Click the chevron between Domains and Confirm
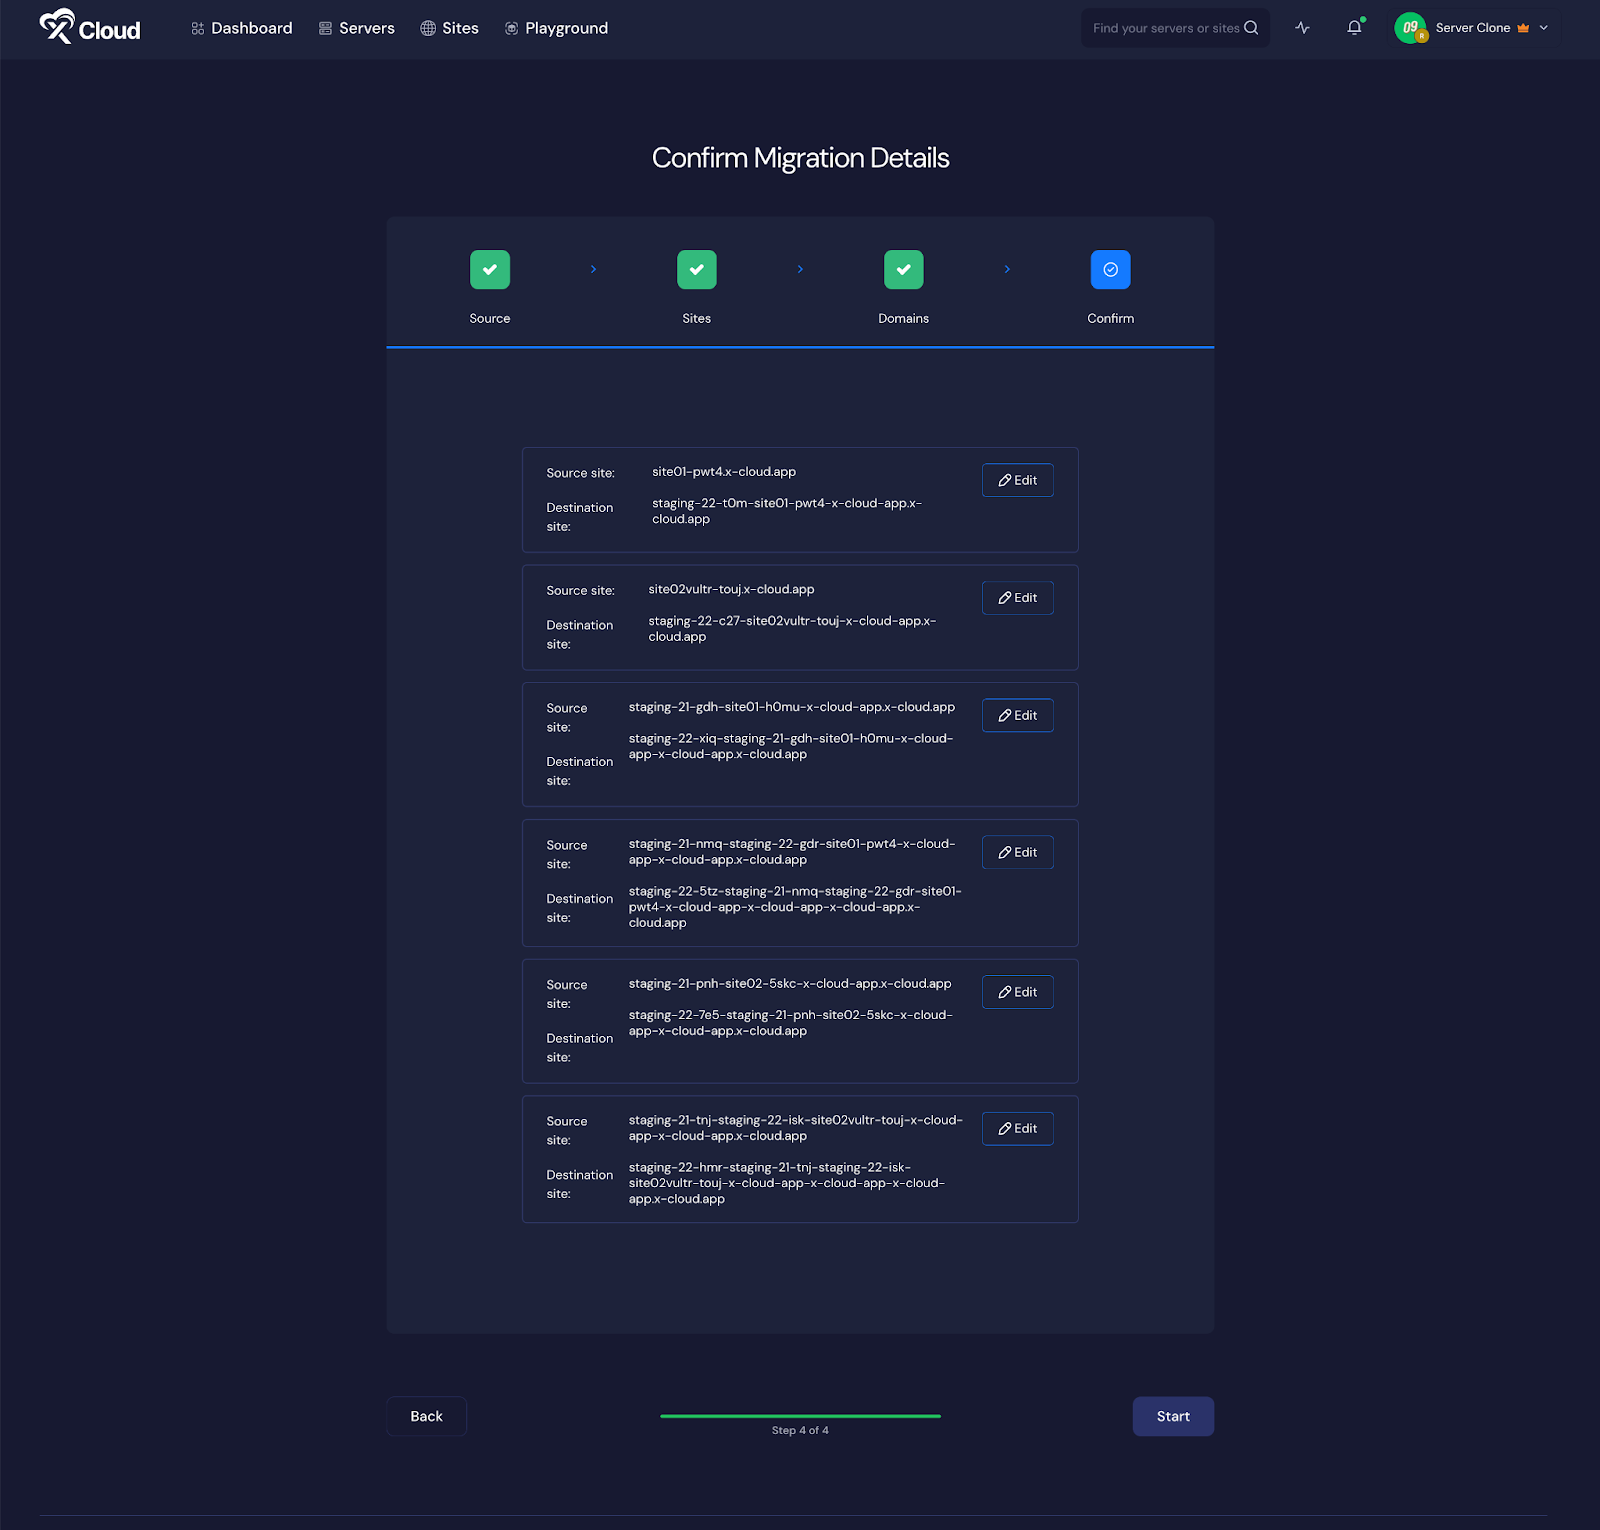Screen dimensions: 1600x1530 click(x=1007, y=269)
